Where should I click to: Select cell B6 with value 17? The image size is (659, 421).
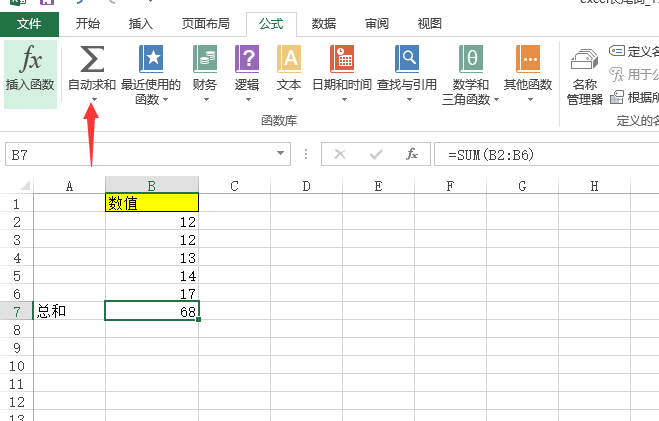click(152, 293)
